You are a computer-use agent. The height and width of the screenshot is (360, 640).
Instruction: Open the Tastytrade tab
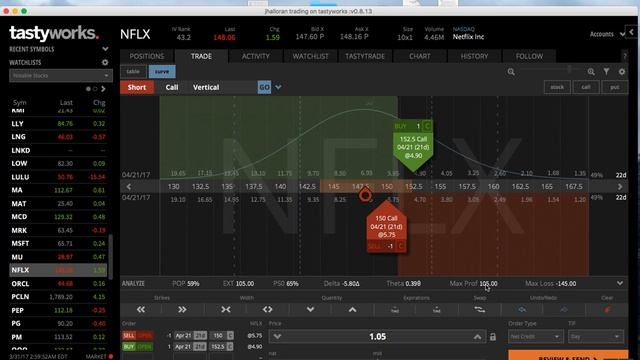tap(365, 56)
